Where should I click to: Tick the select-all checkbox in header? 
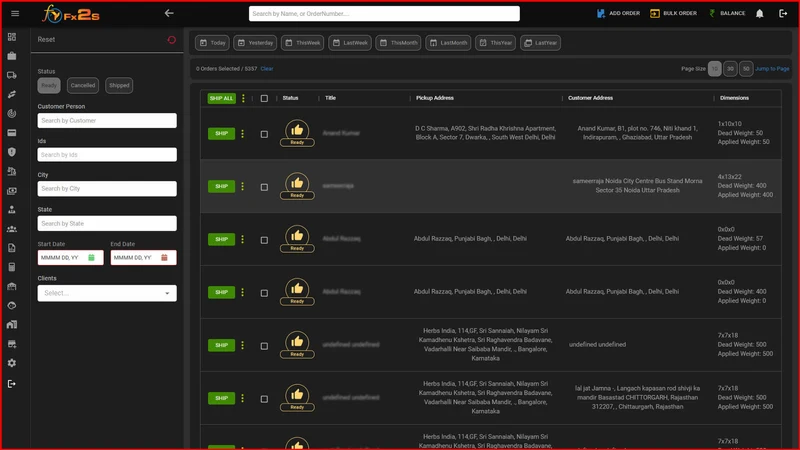[264, 98]
